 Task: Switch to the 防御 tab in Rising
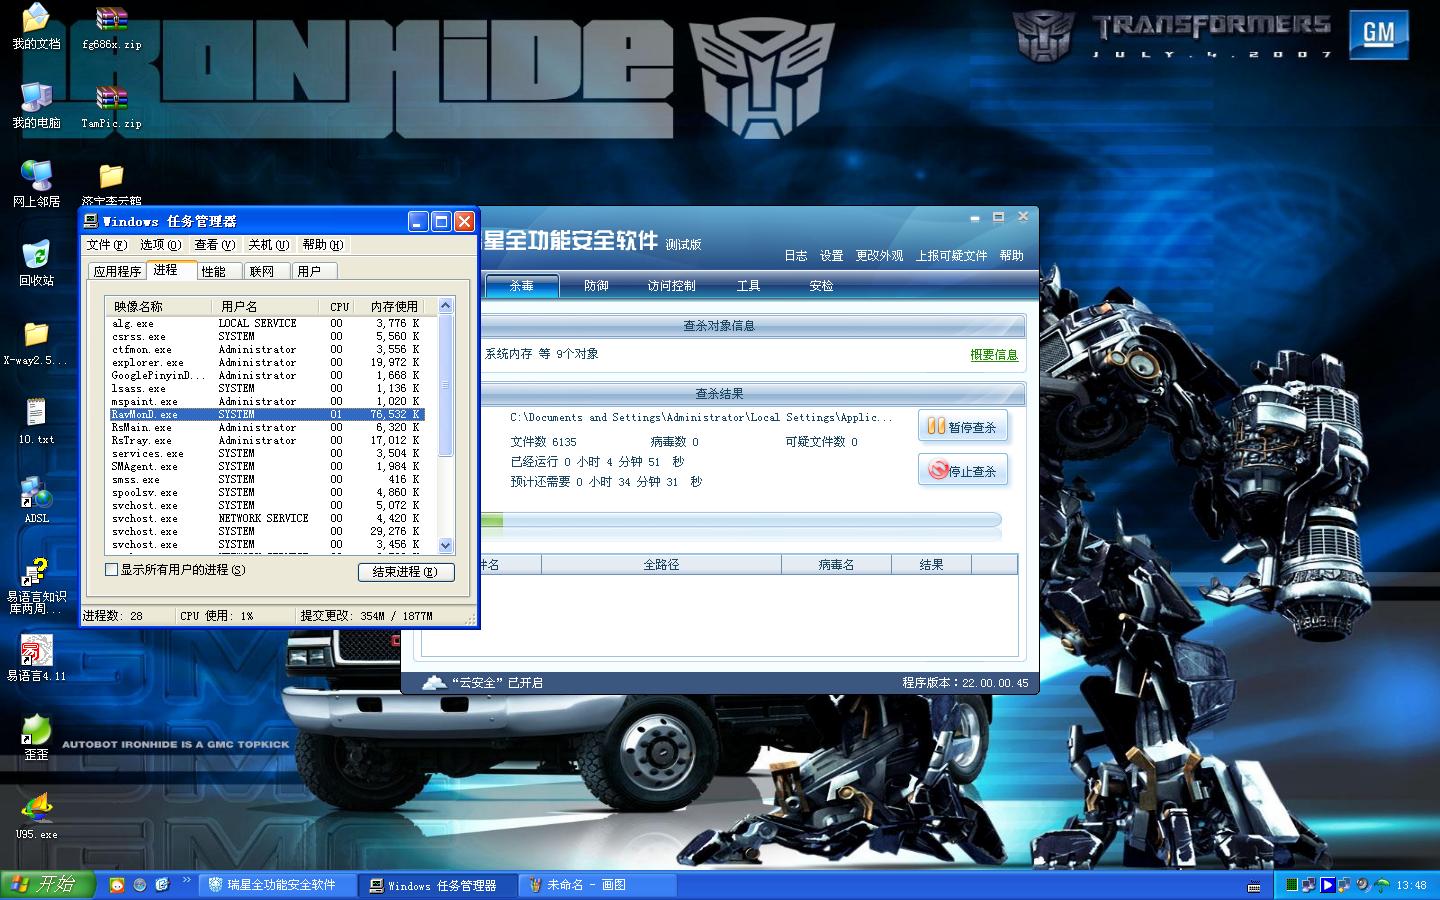point(597,286)
